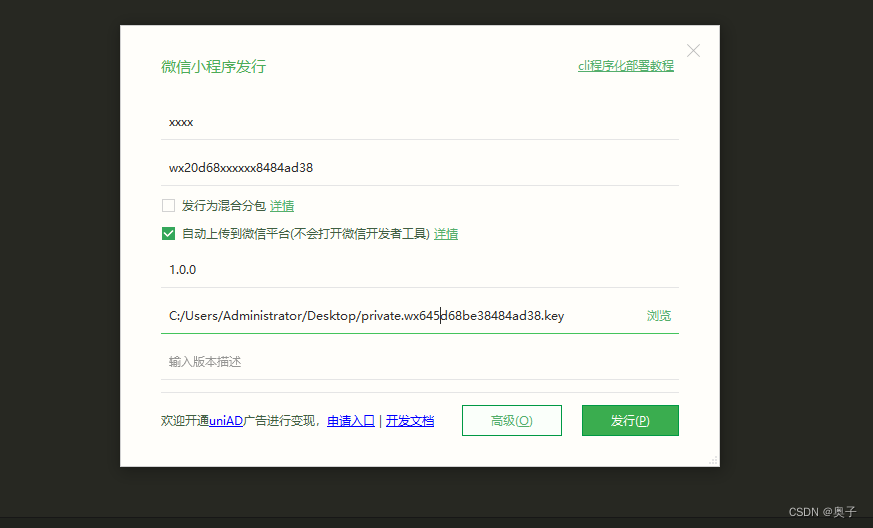This screenshot has height=528, width=873.
Task: Click the dialog resize grip in the bottom corner
Action: (x=713, y=461)
